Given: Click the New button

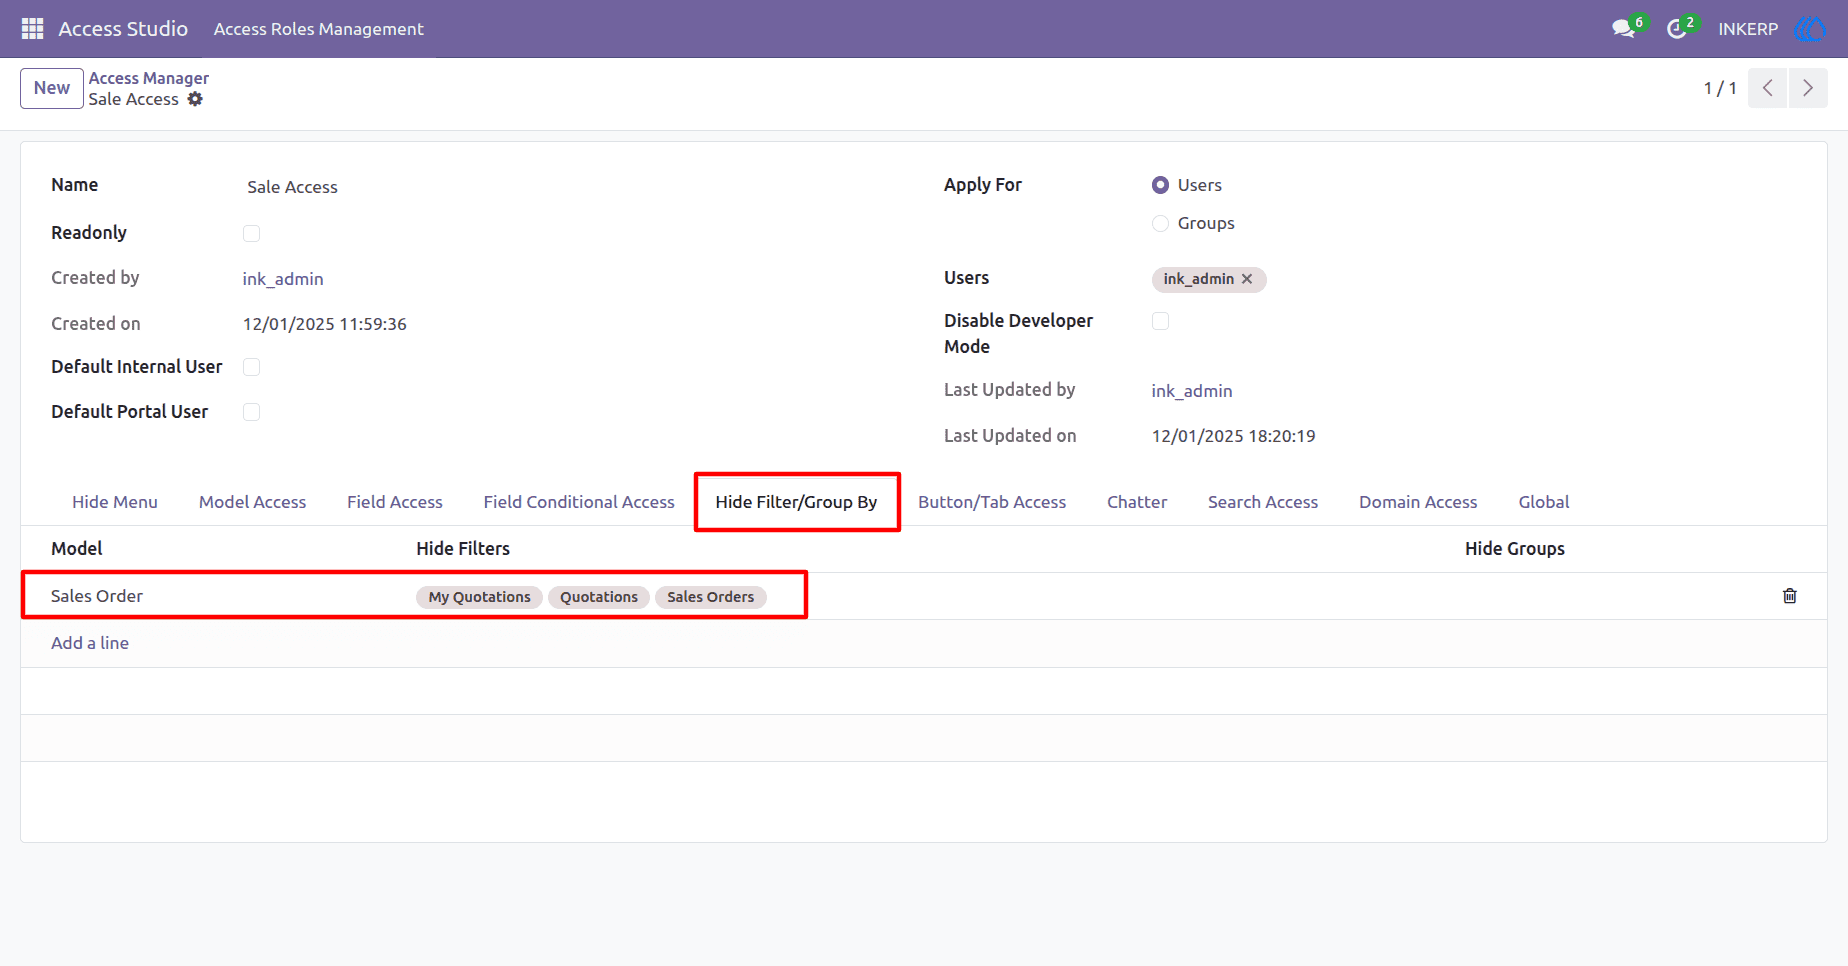Looking at the screenshot, I should tap(52, 88).
